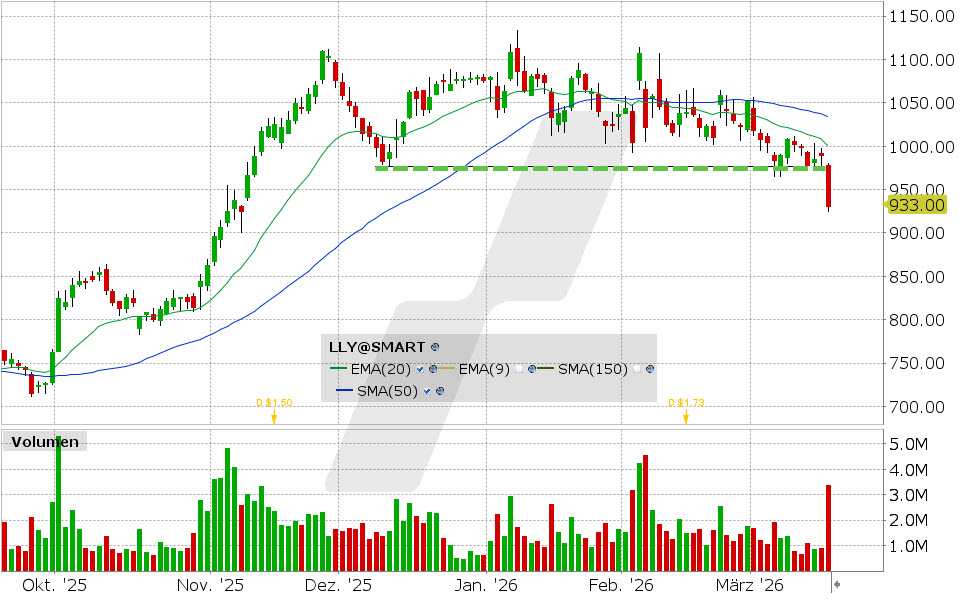Enable the SMA(150) checkbox
Image resolution: width=960 pixels, height=600 pixels.
tap(637, 369)
